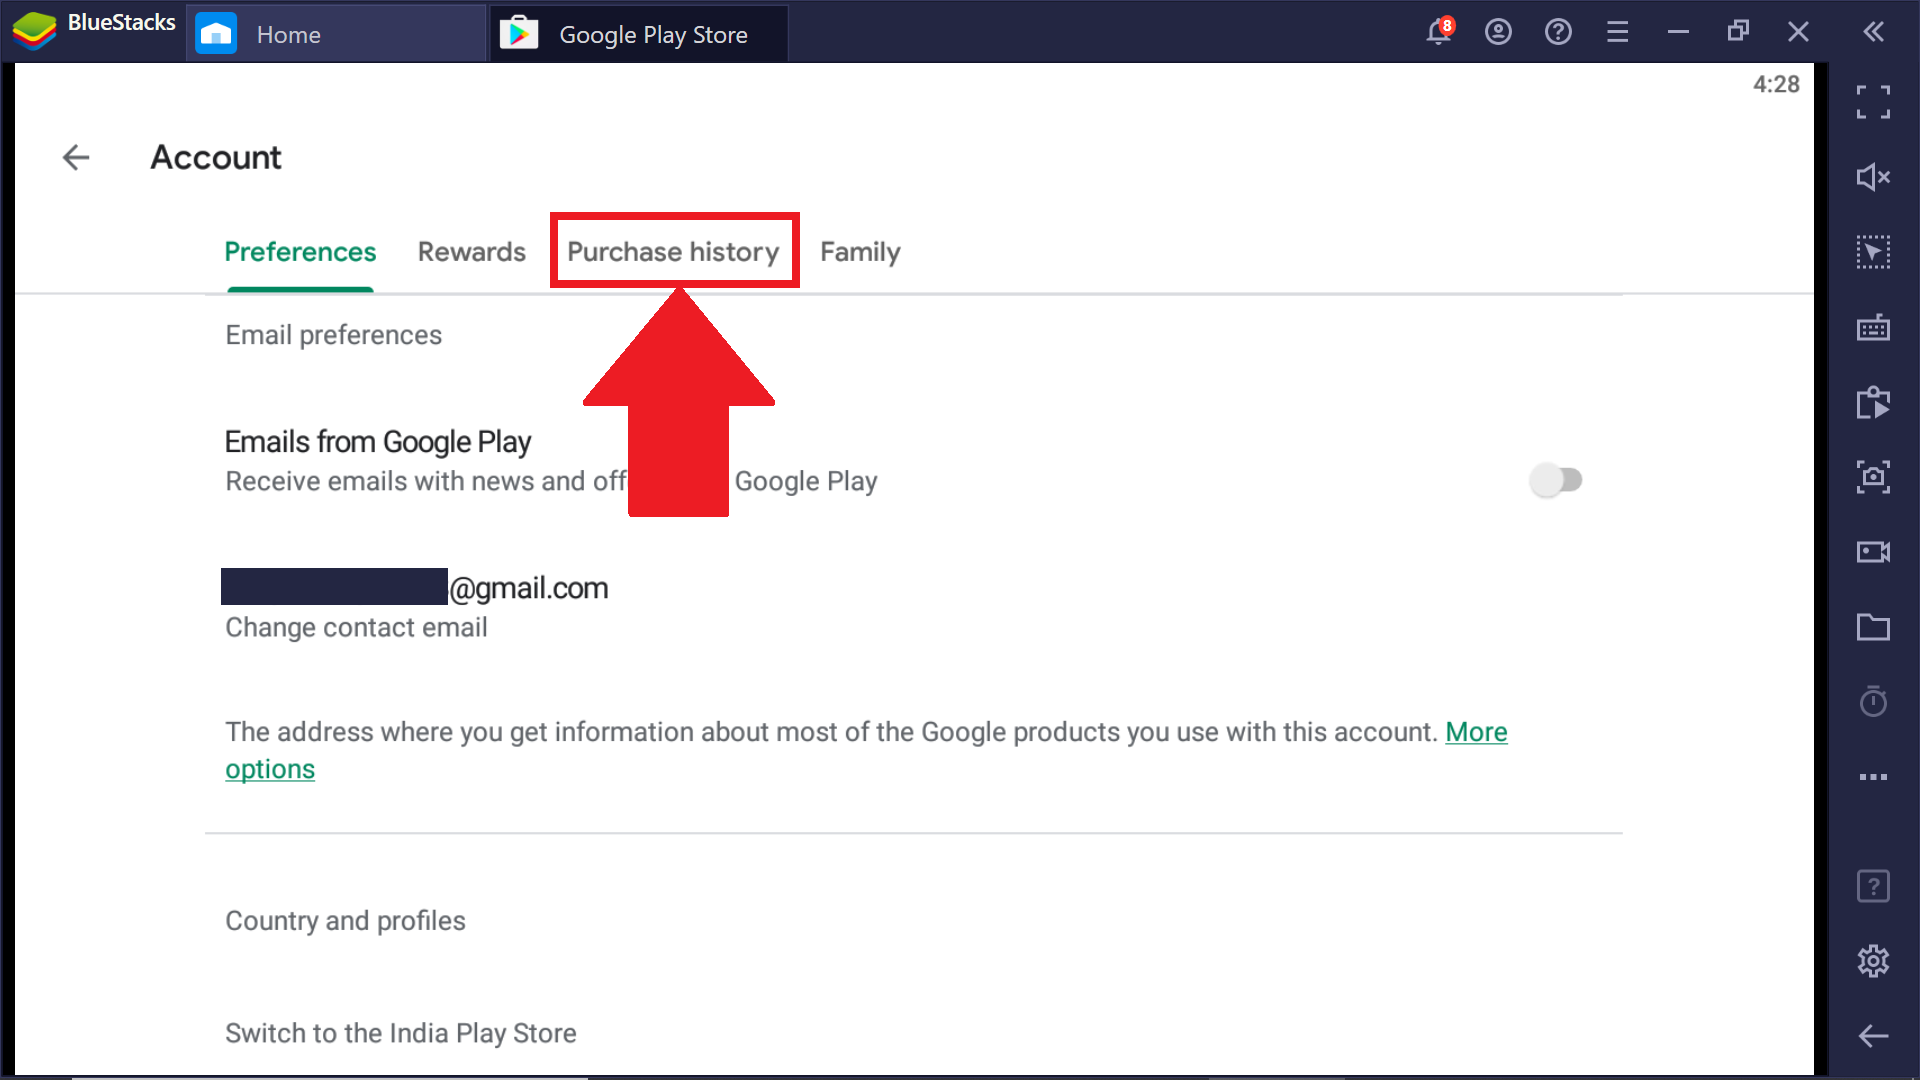
Task: Take a screenshot with sidebar camera icon
Action: tap(1873, 477)
